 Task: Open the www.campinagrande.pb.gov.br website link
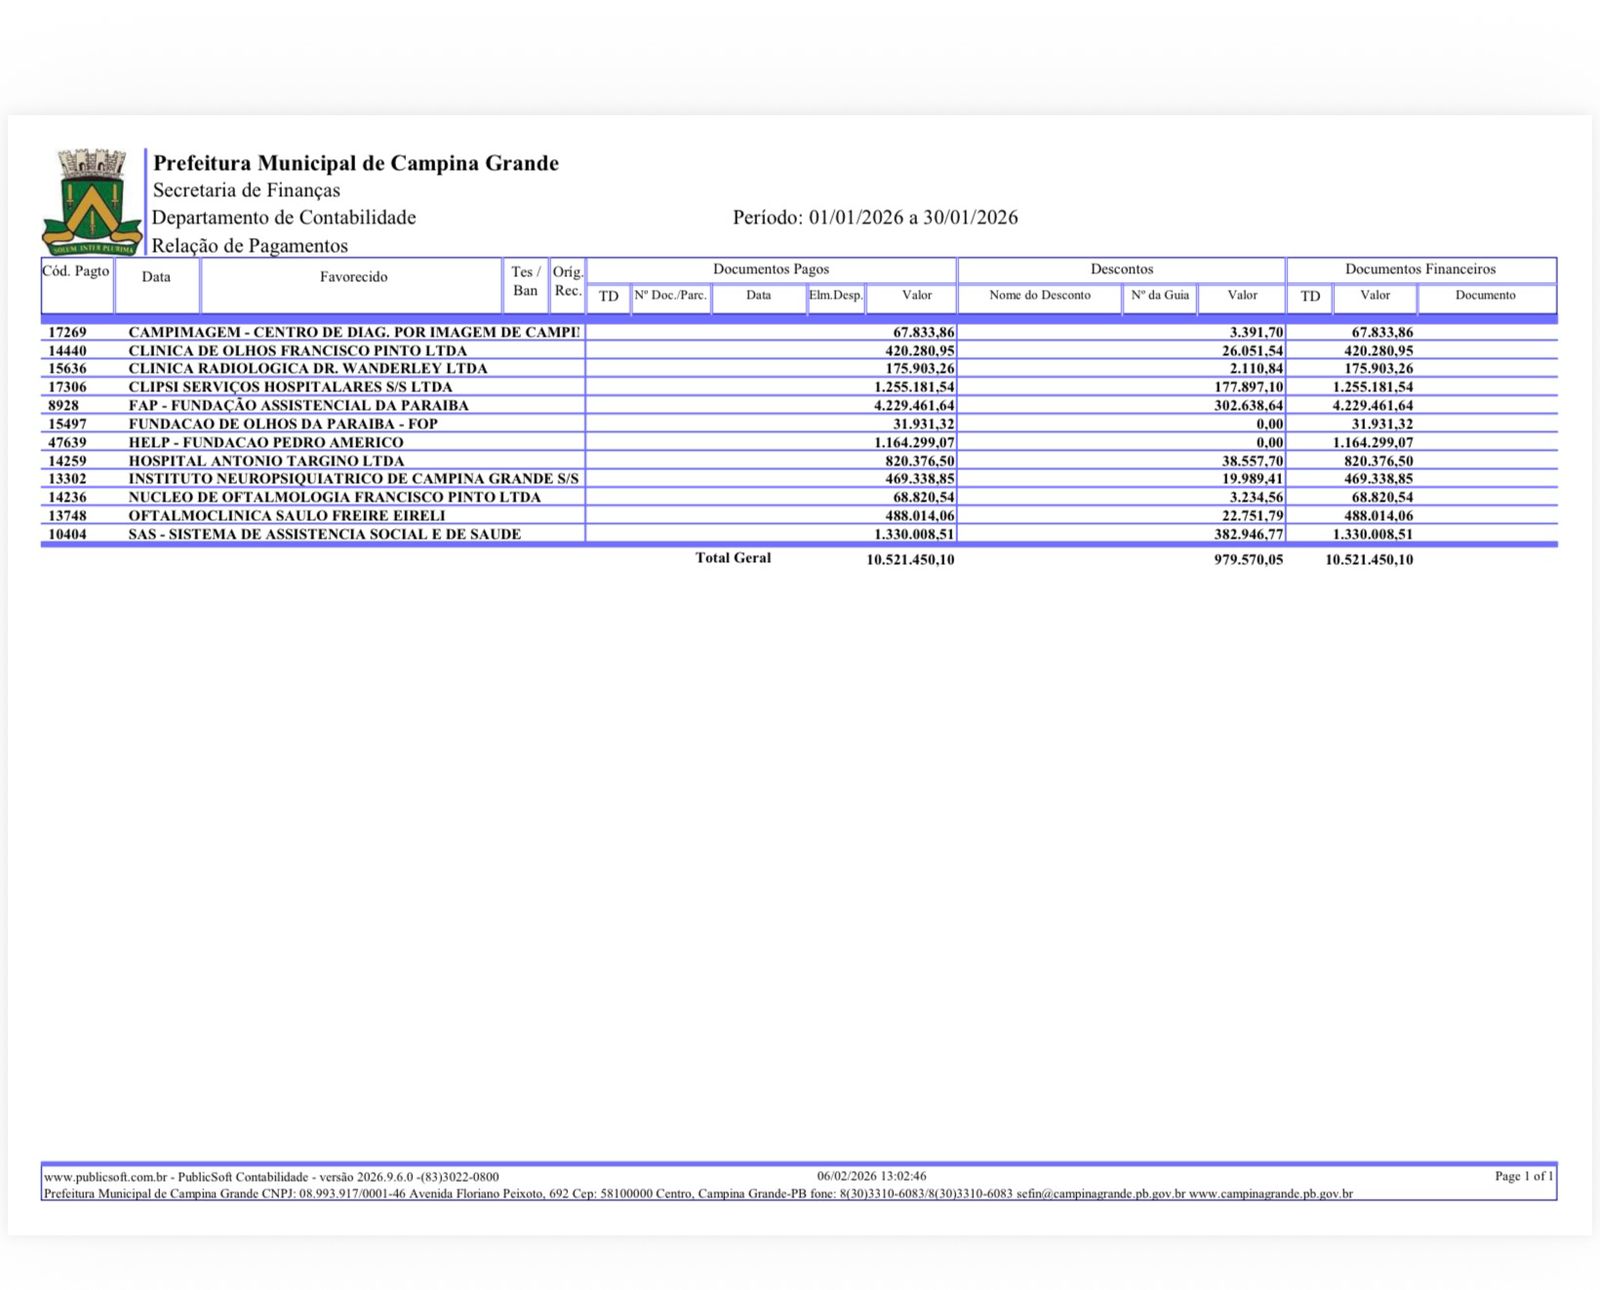point(1270,1194)
